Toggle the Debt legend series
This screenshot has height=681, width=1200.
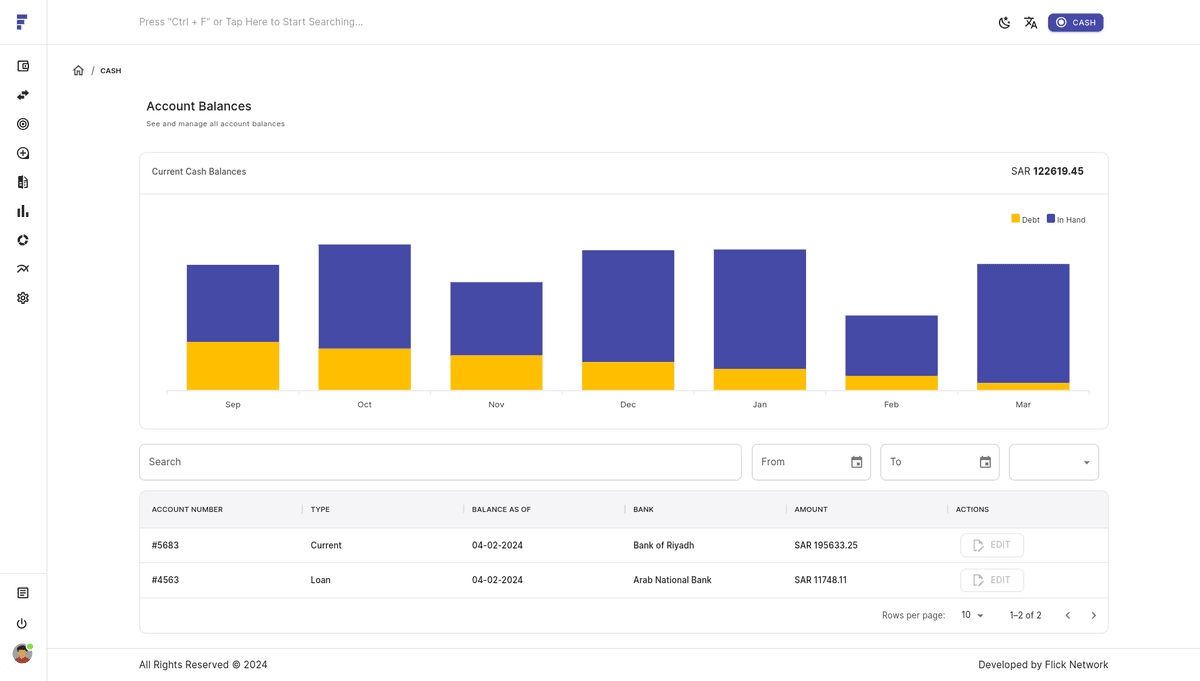pyautogui.click(x=1025, y=219)
